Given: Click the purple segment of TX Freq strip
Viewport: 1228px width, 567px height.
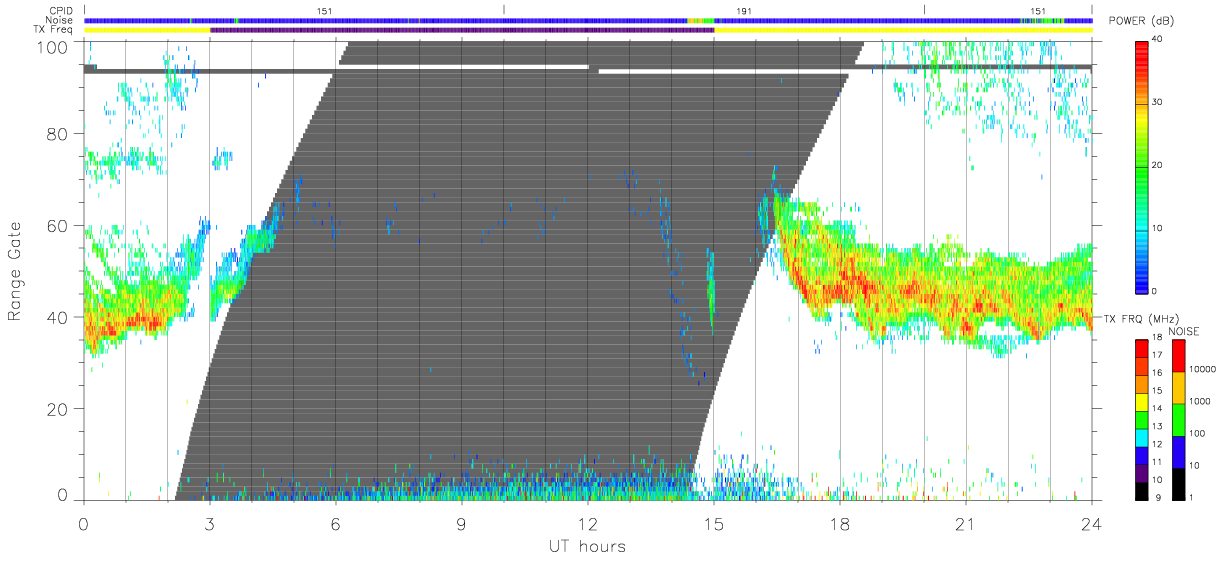Looking at the screenshot, I should (x=462, y=30).
